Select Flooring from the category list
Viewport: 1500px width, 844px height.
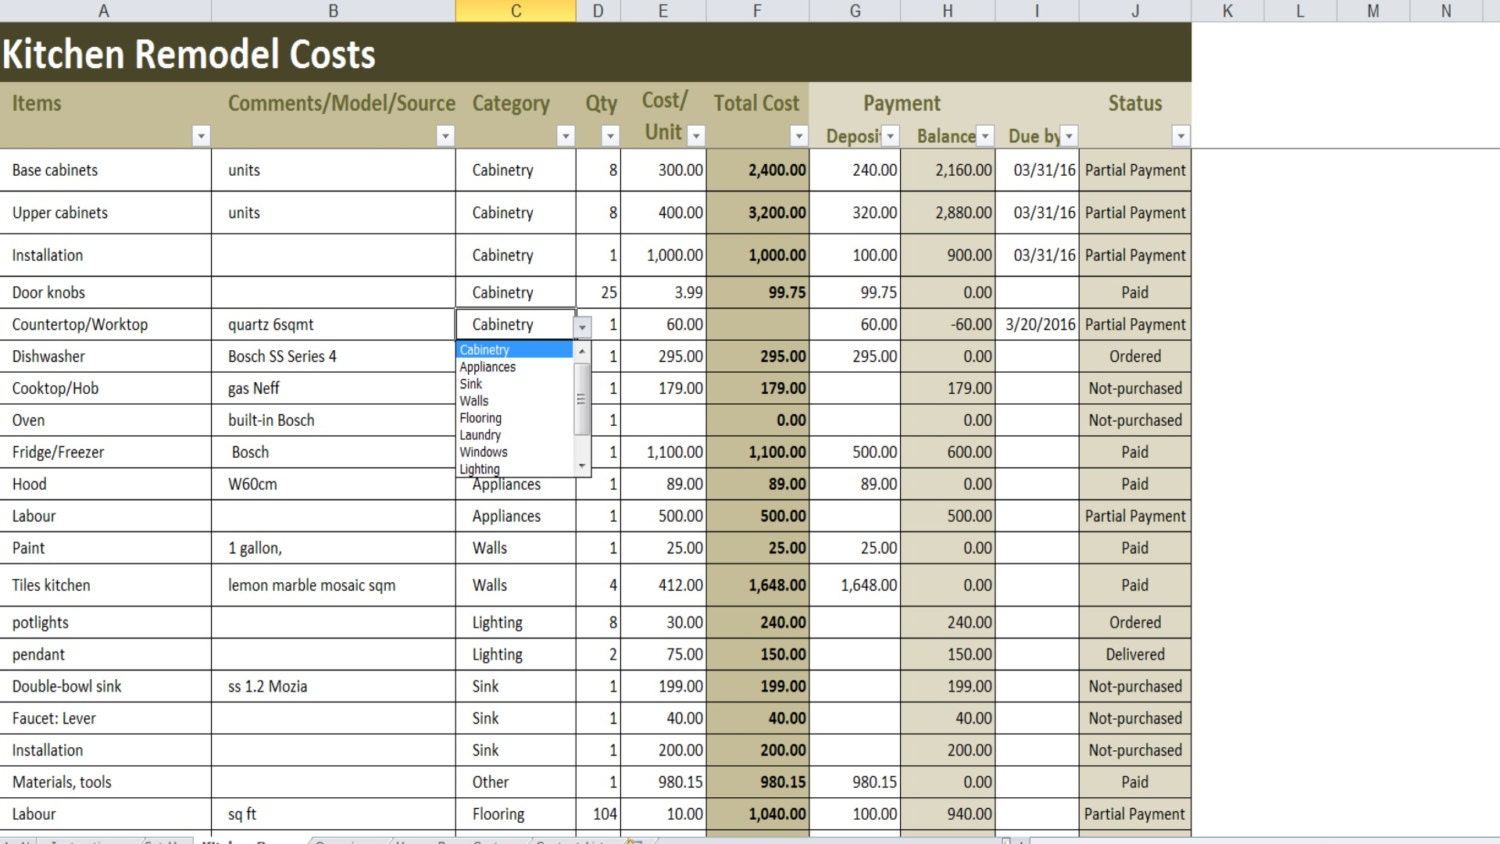(481, 418)
